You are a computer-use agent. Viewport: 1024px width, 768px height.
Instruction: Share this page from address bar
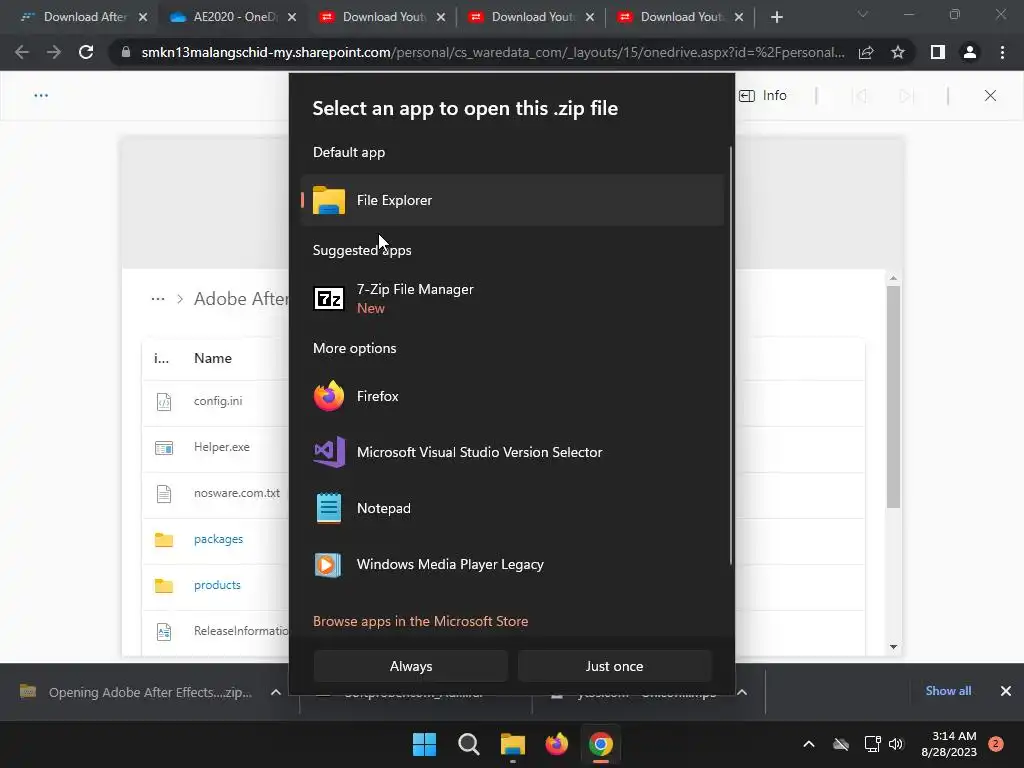coord(866,52)
